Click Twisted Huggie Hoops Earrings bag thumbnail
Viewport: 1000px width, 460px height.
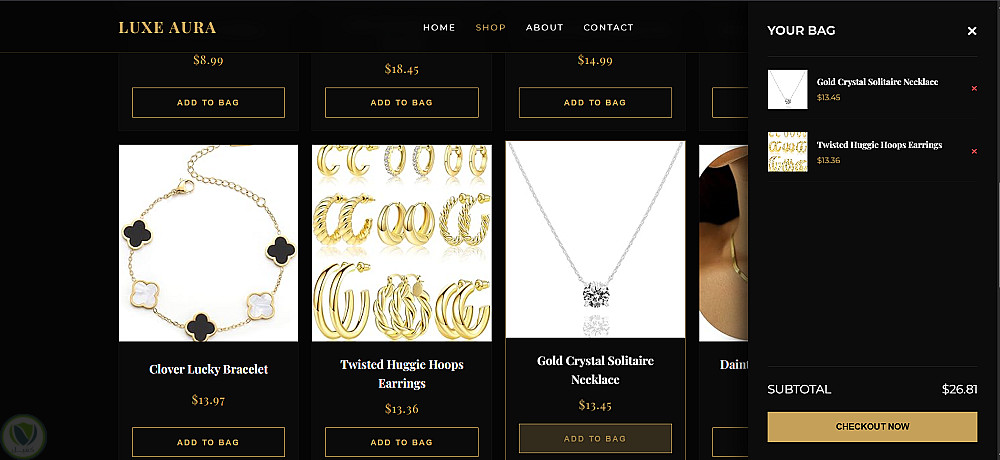tap(787, 152)
